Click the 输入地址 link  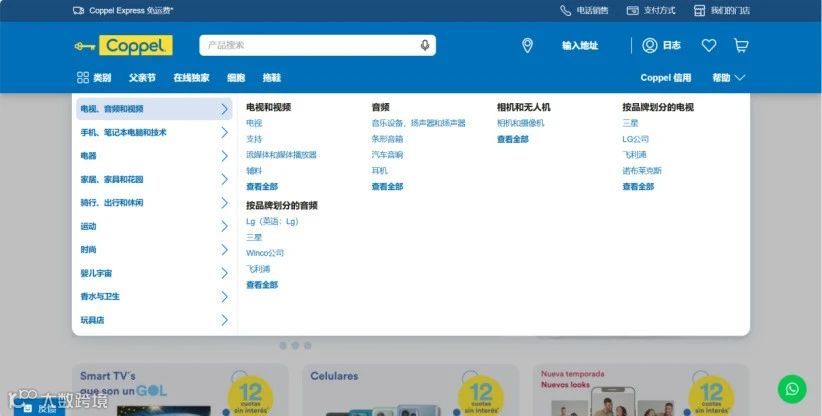pos(580,46)
